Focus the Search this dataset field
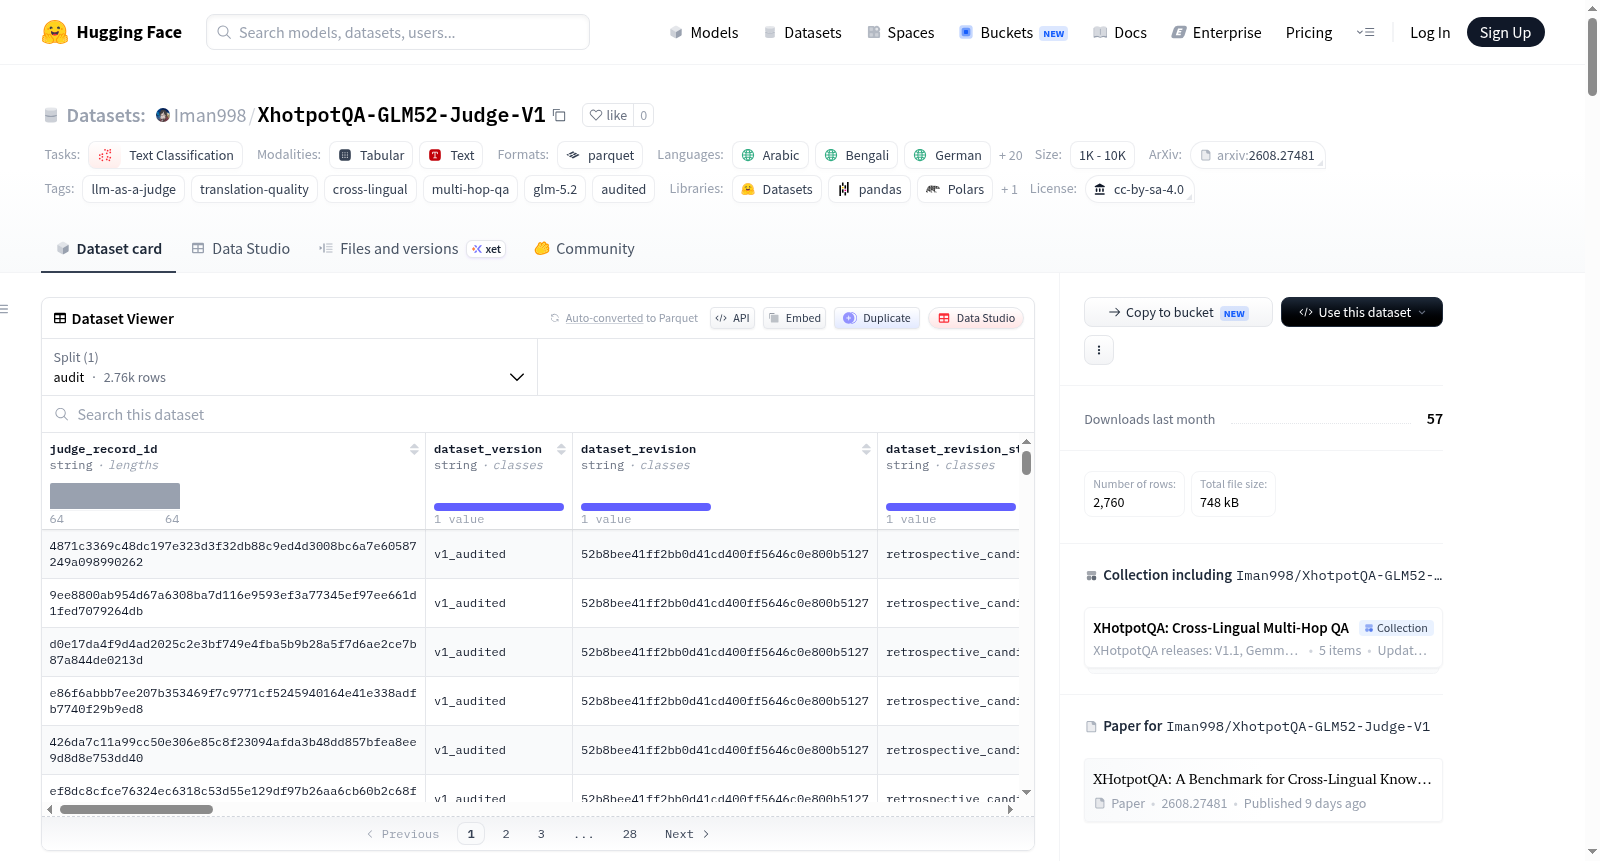Screen dimensions: 1600x861 point(538,414)
